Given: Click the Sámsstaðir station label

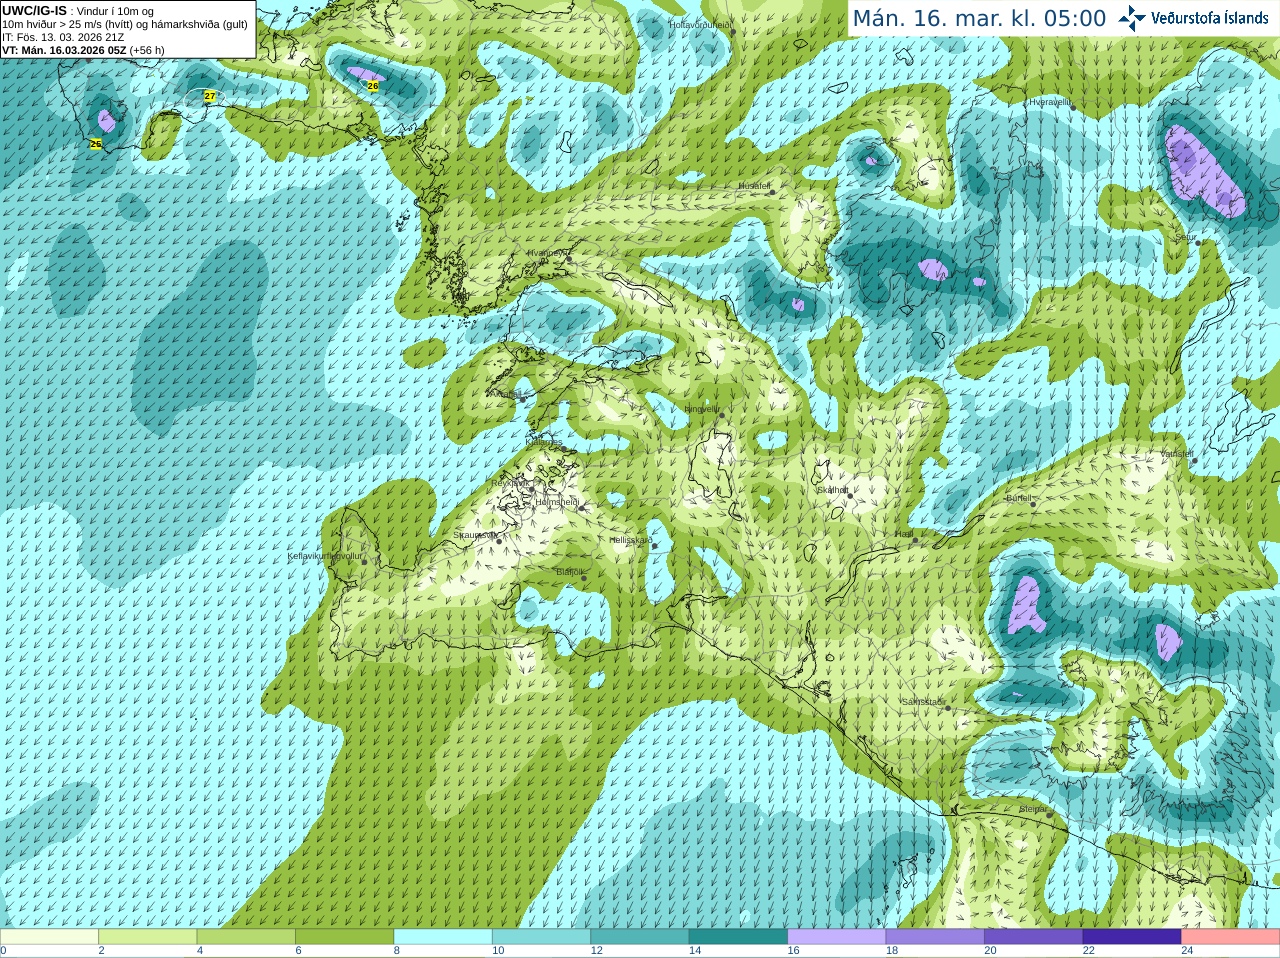Looking at the screenshot, I should [x=923, y=702].
